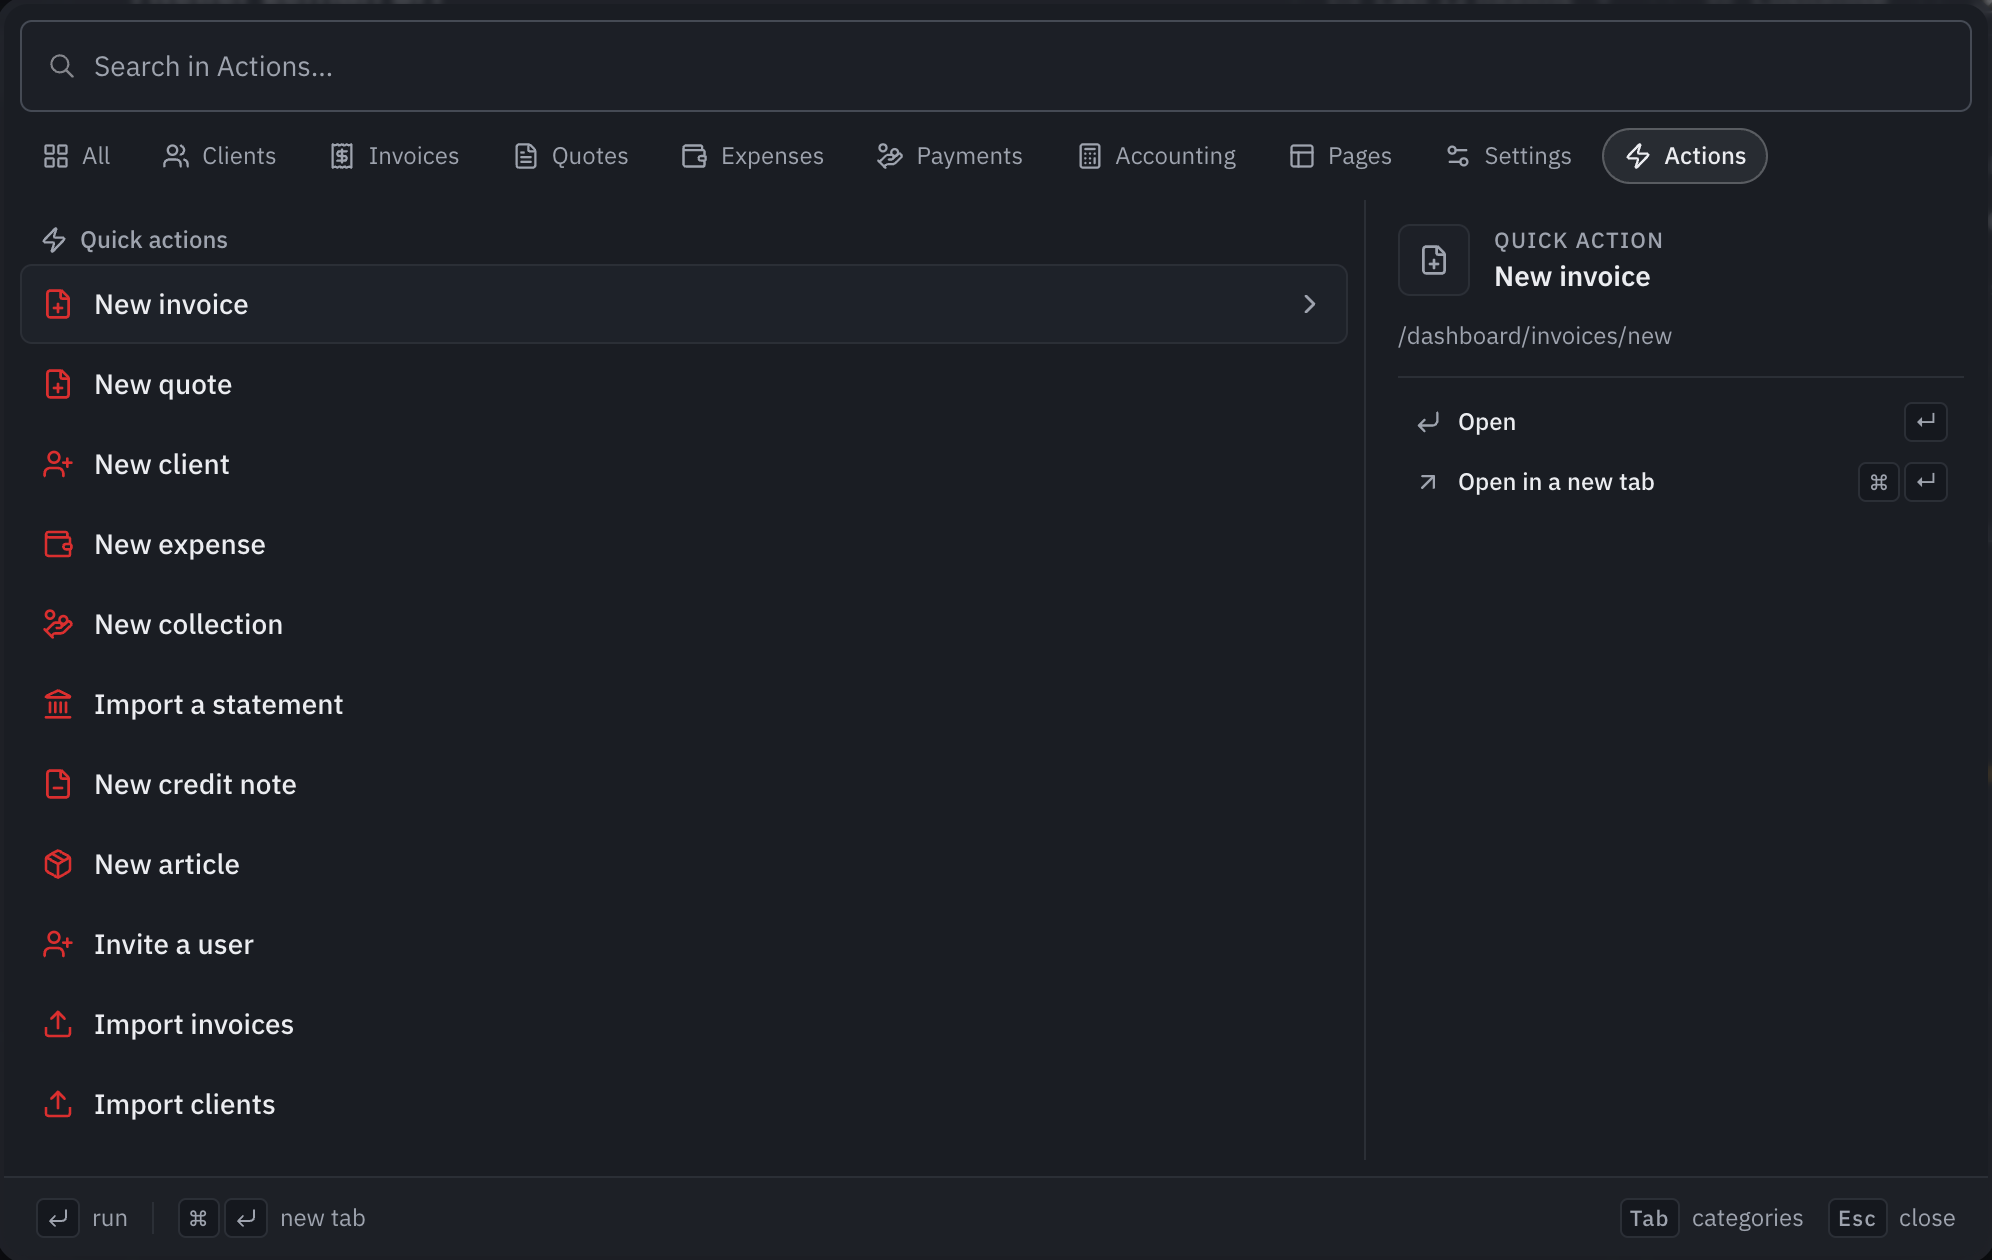Select the Pages tab
This screenshot has width=1992, height=1260.
1341,156
